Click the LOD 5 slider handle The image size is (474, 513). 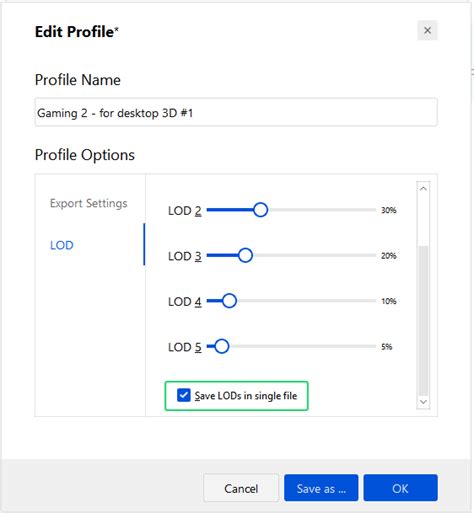click(x=222, y=346)
